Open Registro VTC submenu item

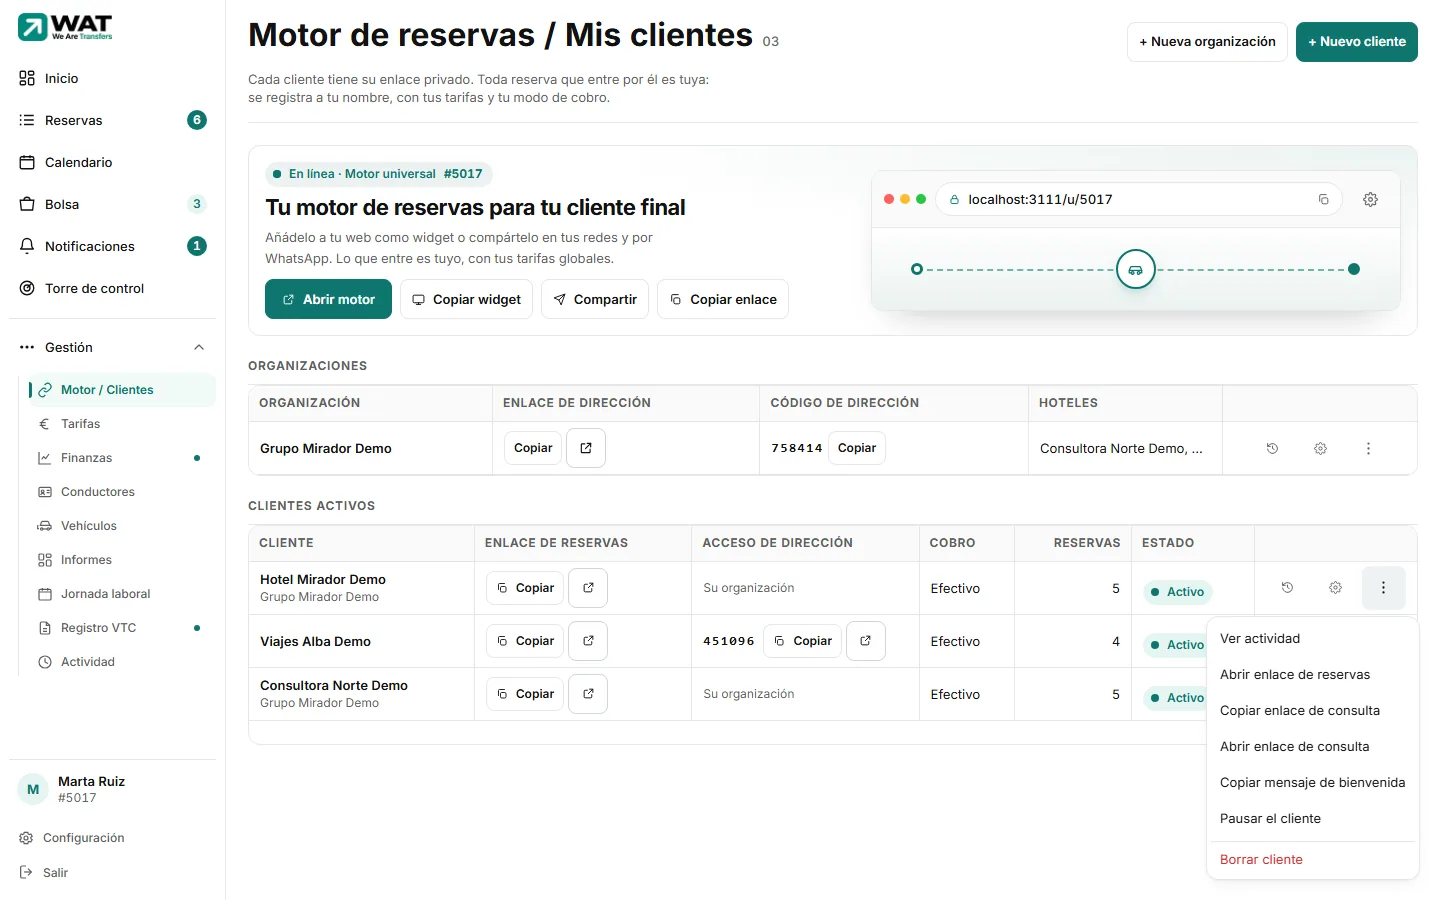point(122,628)
